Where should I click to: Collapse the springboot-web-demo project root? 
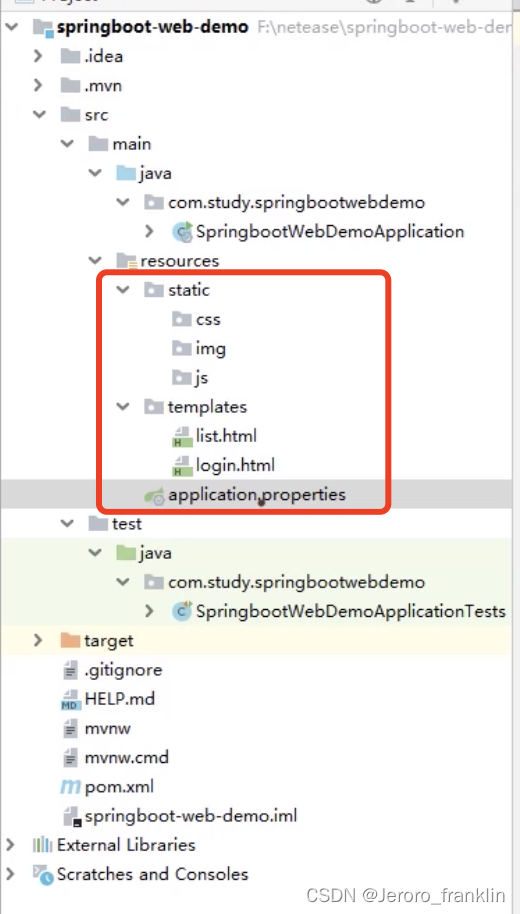coord(11,27)
